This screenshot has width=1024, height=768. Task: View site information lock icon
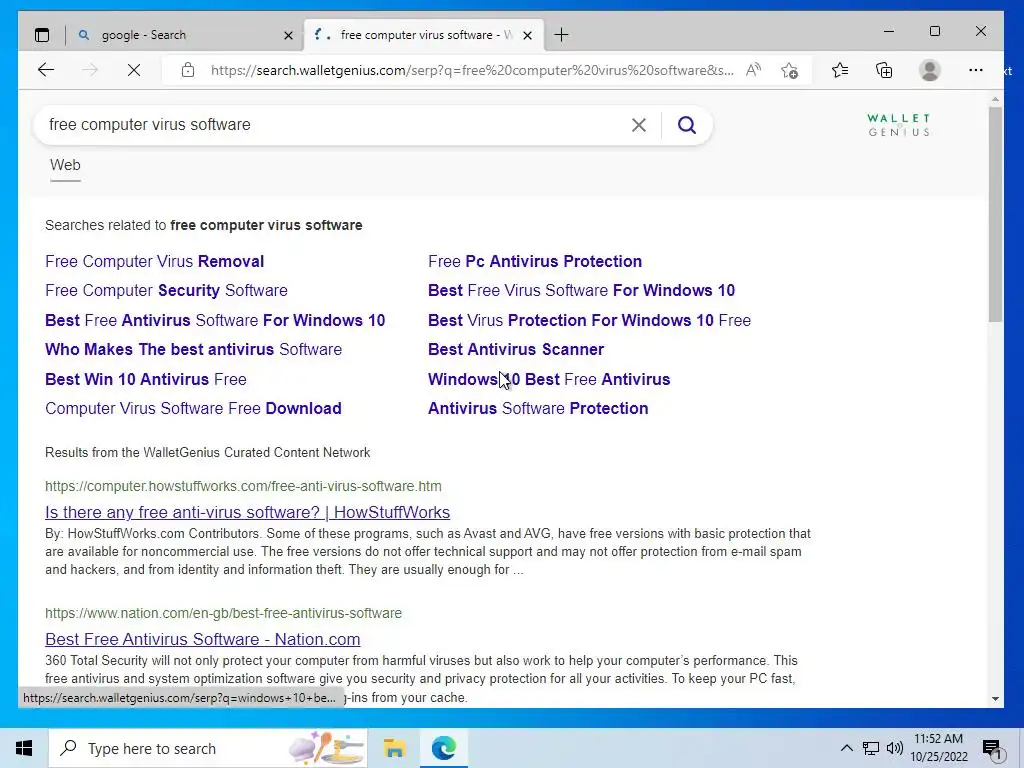188,70
